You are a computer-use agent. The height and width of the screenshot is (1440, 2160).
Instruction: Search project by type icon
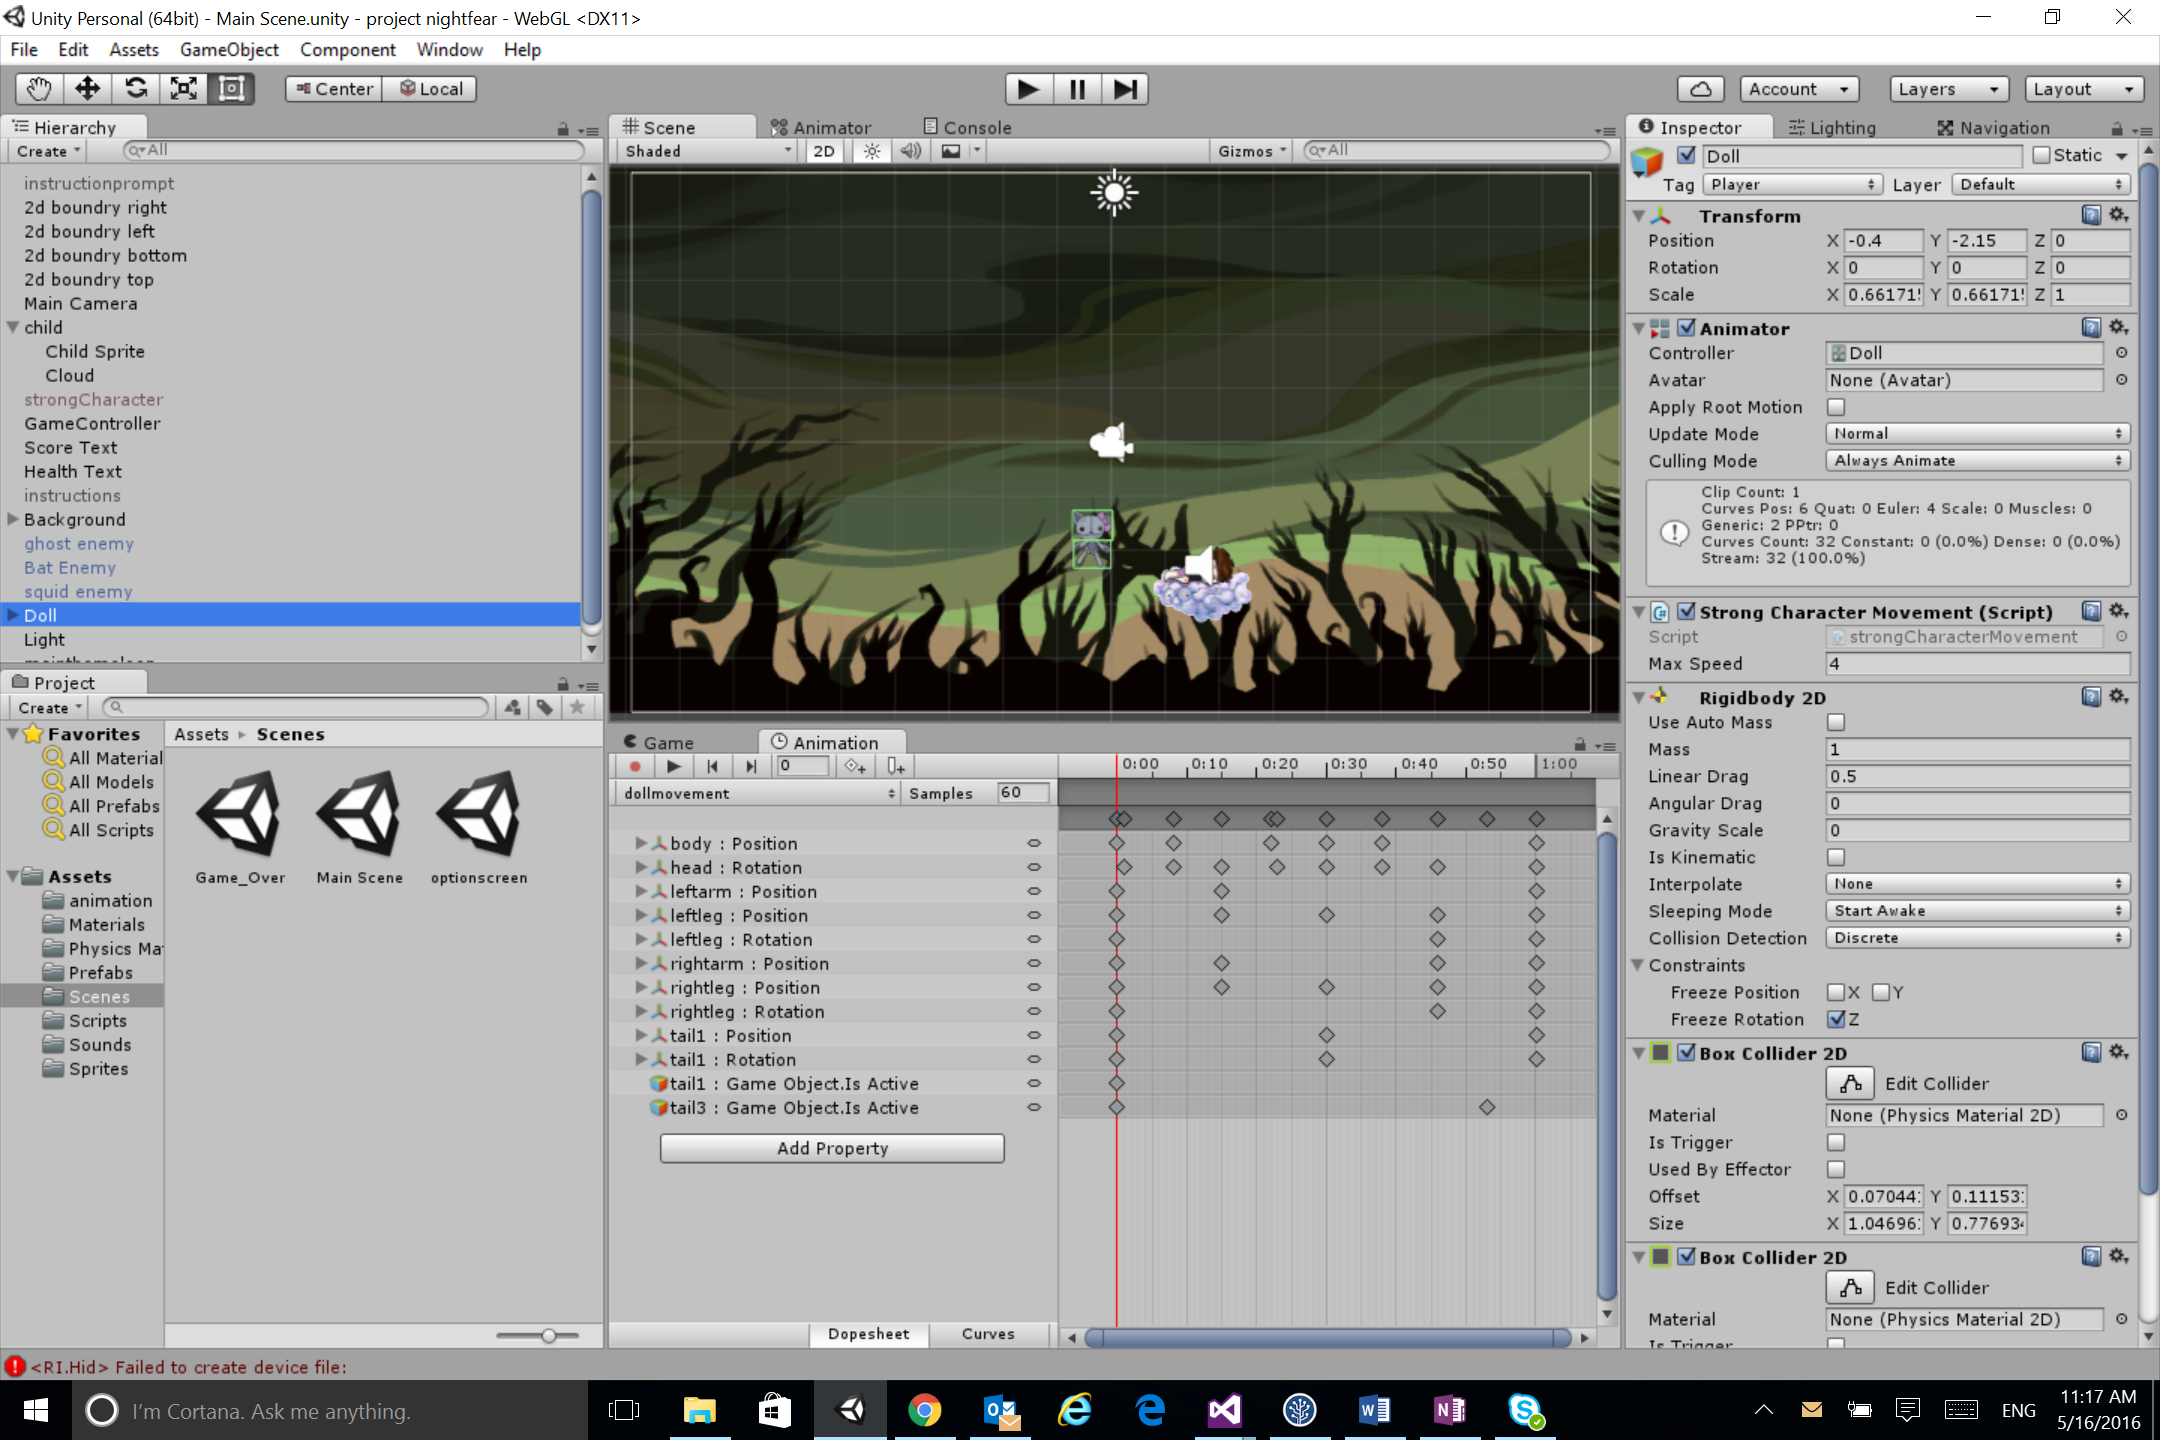click(x=513, y=707)
